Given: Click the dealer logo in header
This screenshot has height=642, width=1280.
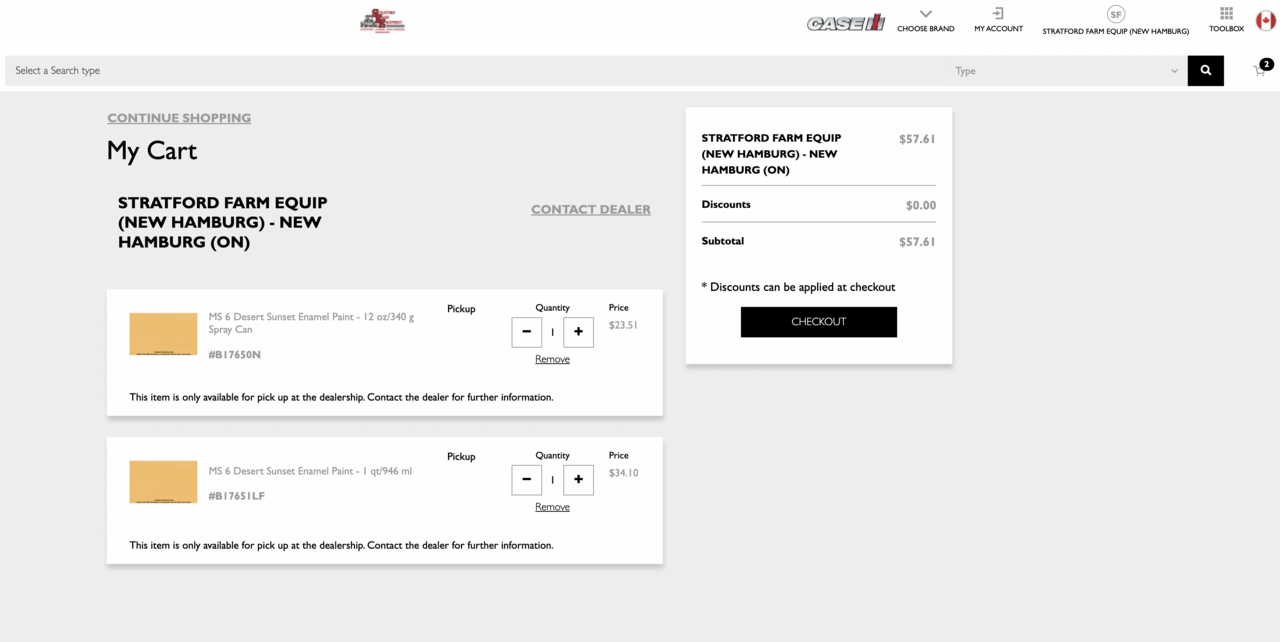Looking at the screenshot, I should tap(382, 21).
